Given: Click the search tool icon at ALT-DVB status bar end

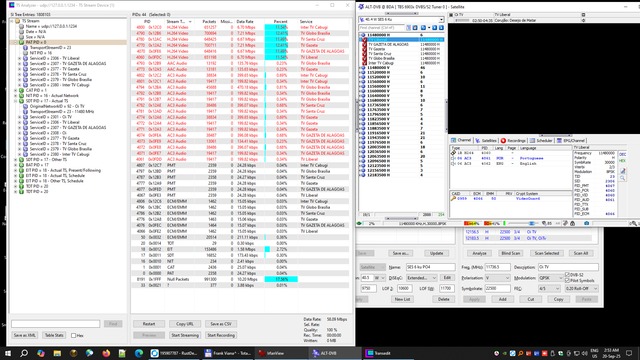Looking at the screenshot, I should coord(634,223).
